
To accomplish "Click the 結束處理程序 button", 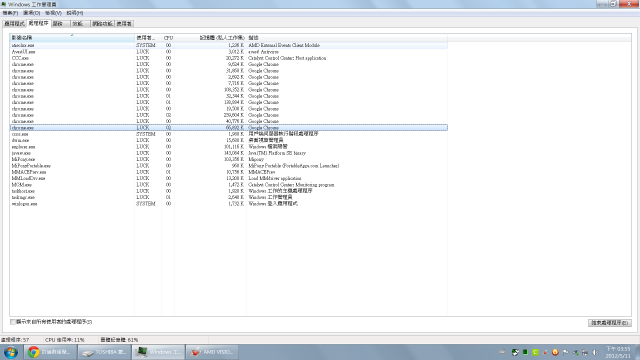I will tap(610, 323).
